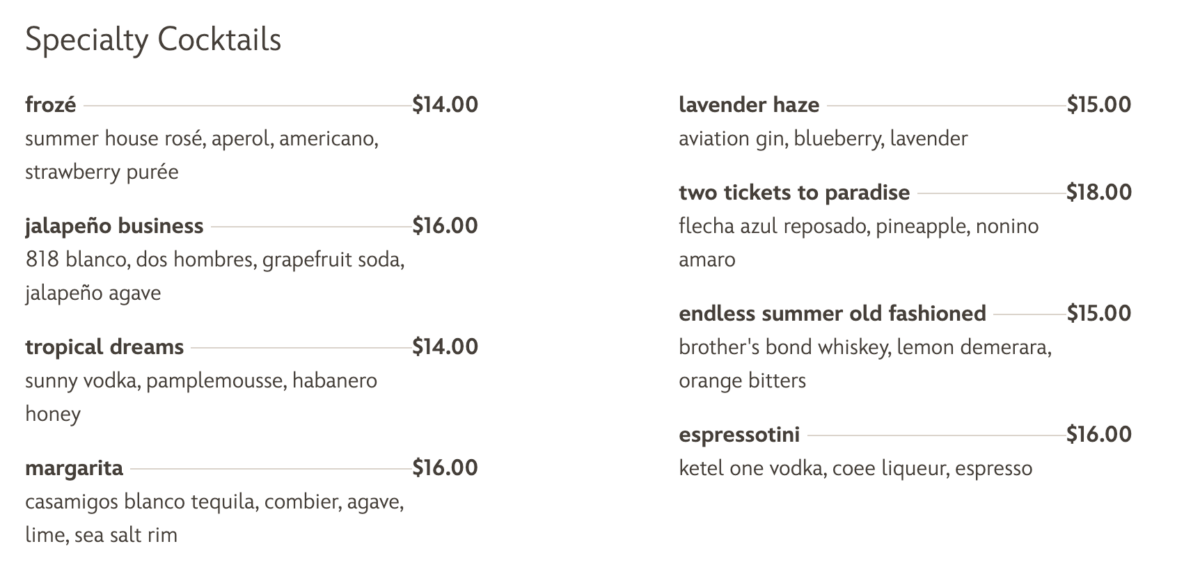
Task: Open the two tickets to paradise item
Action: pyautogui.click(x=794, y=192)
